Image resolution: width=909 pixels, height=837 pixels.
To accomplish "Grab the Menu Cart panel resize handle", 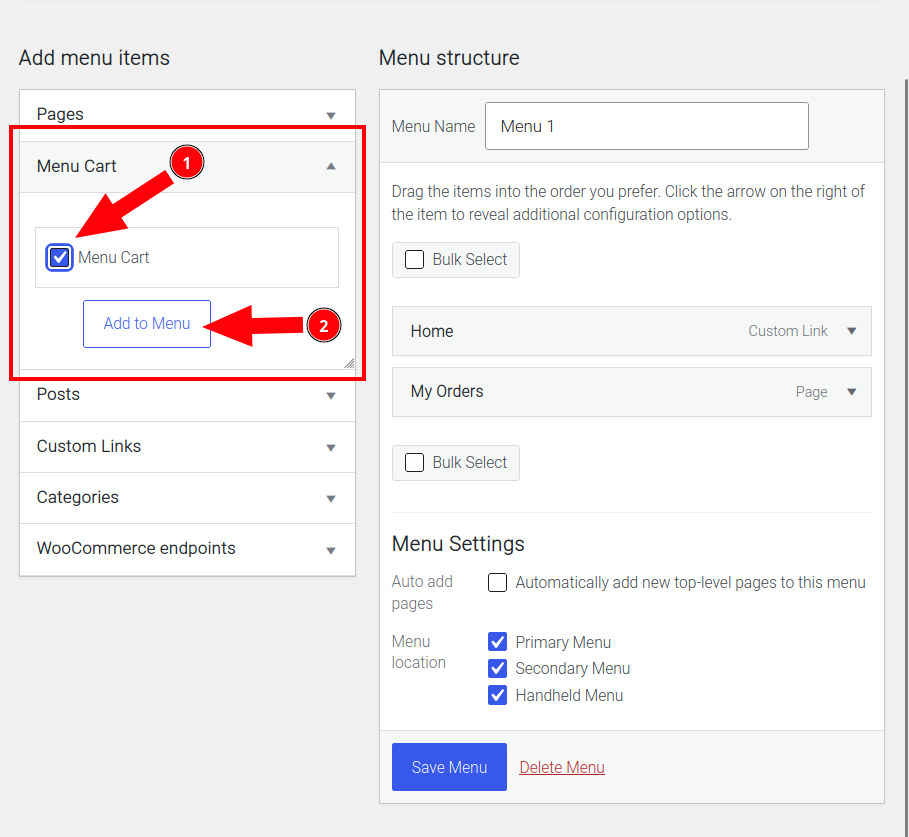I will click(349, 363).
